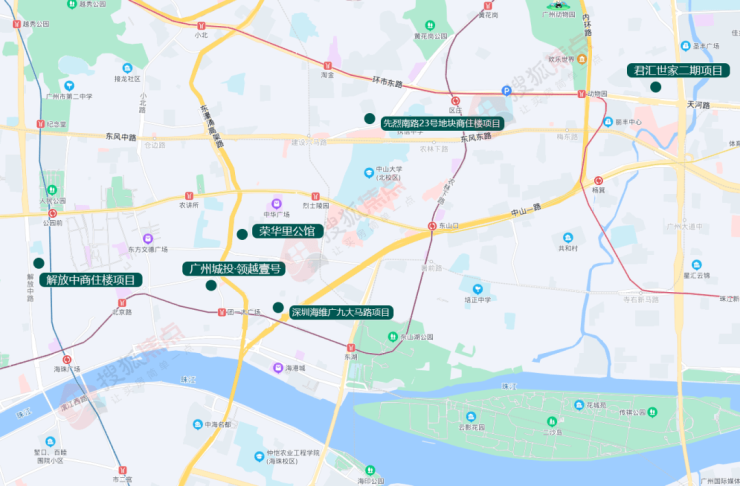740x486 pixels.
Task: Open the 解放中商住楼项目 marker label
Action: point(91,280)
